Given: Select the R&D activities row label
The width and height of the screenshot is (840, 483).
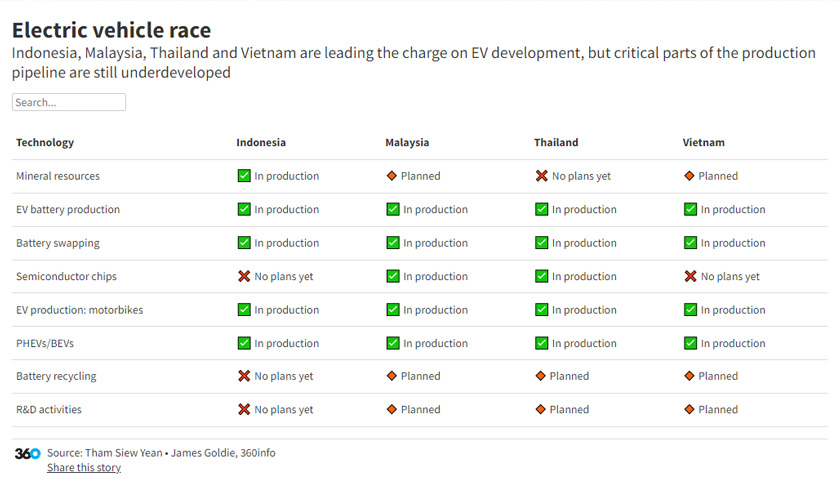Looking at the screenshot, I should 49,409.
